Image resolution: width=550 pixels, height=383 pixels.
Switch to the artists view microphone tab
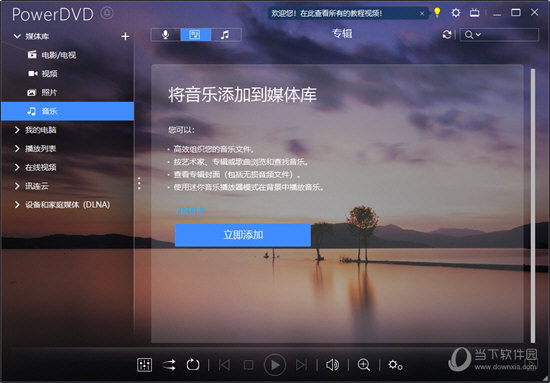166,35
